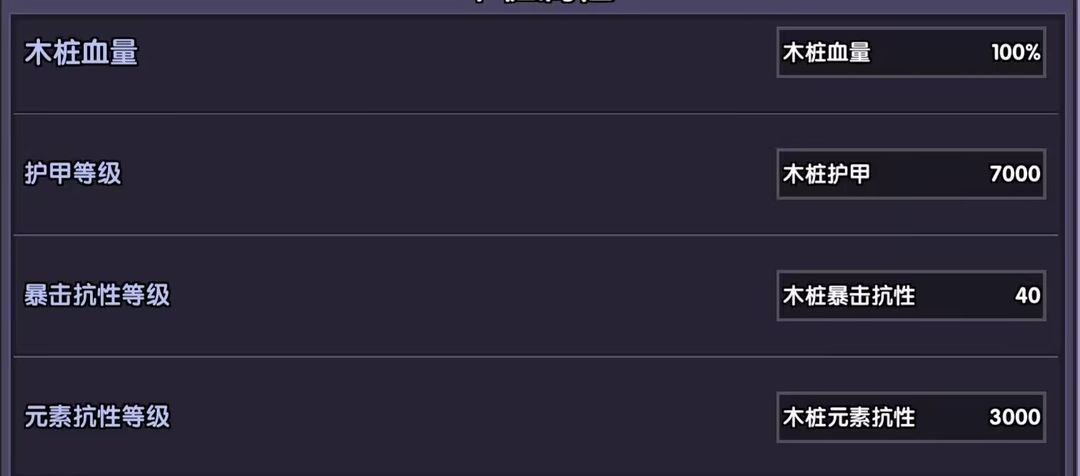
Task: Click the 木桩暴击抗性 text inside the field
Action: coord(848,296)
